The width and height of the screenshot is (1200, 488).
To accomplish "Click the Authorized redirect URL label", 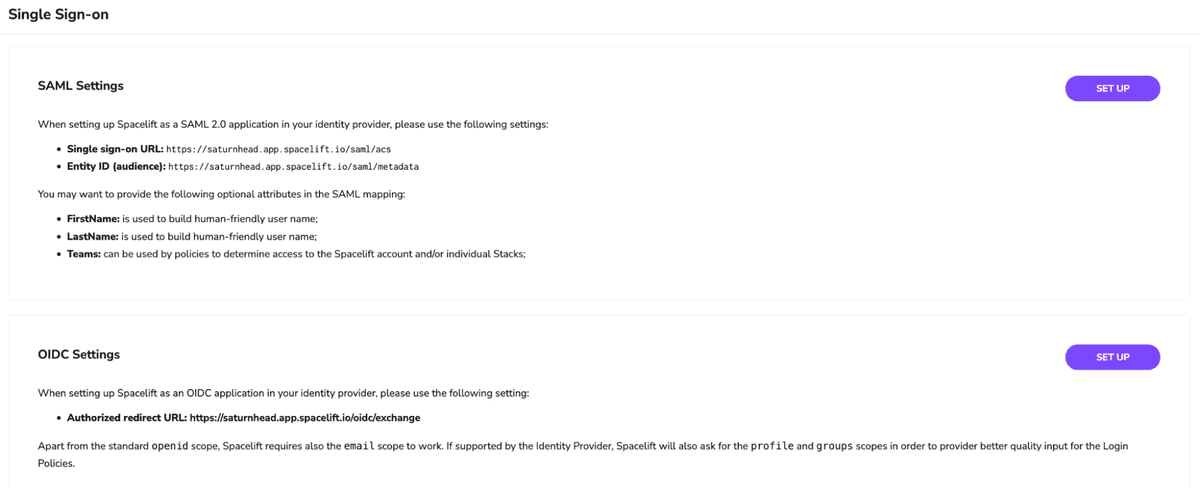I will pos(127,418).
